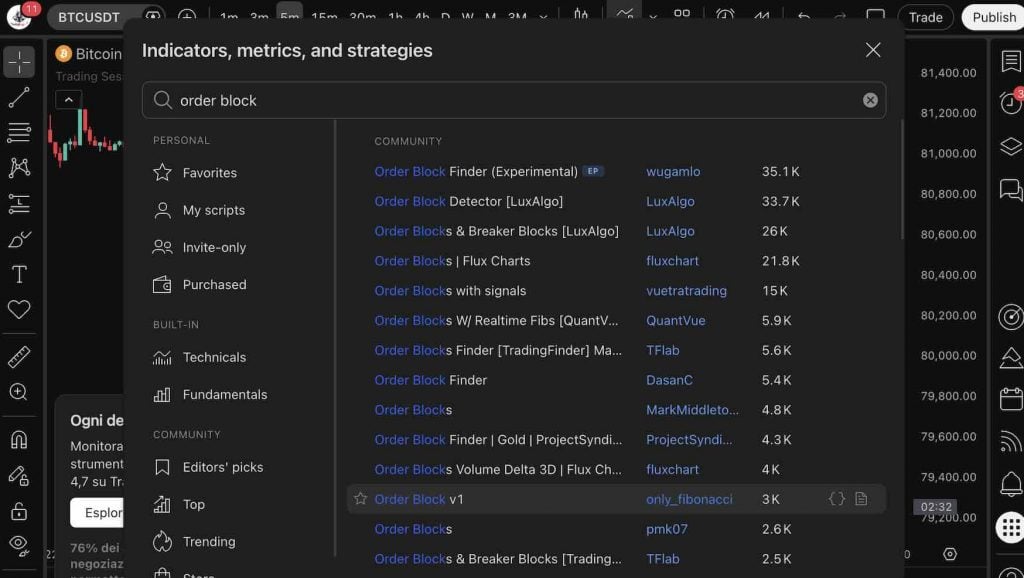Open the alerts clock icon
Image resolution: width=1024 pixels, height=578 pixels.
pyautogui.click(x=1010, y=103)
